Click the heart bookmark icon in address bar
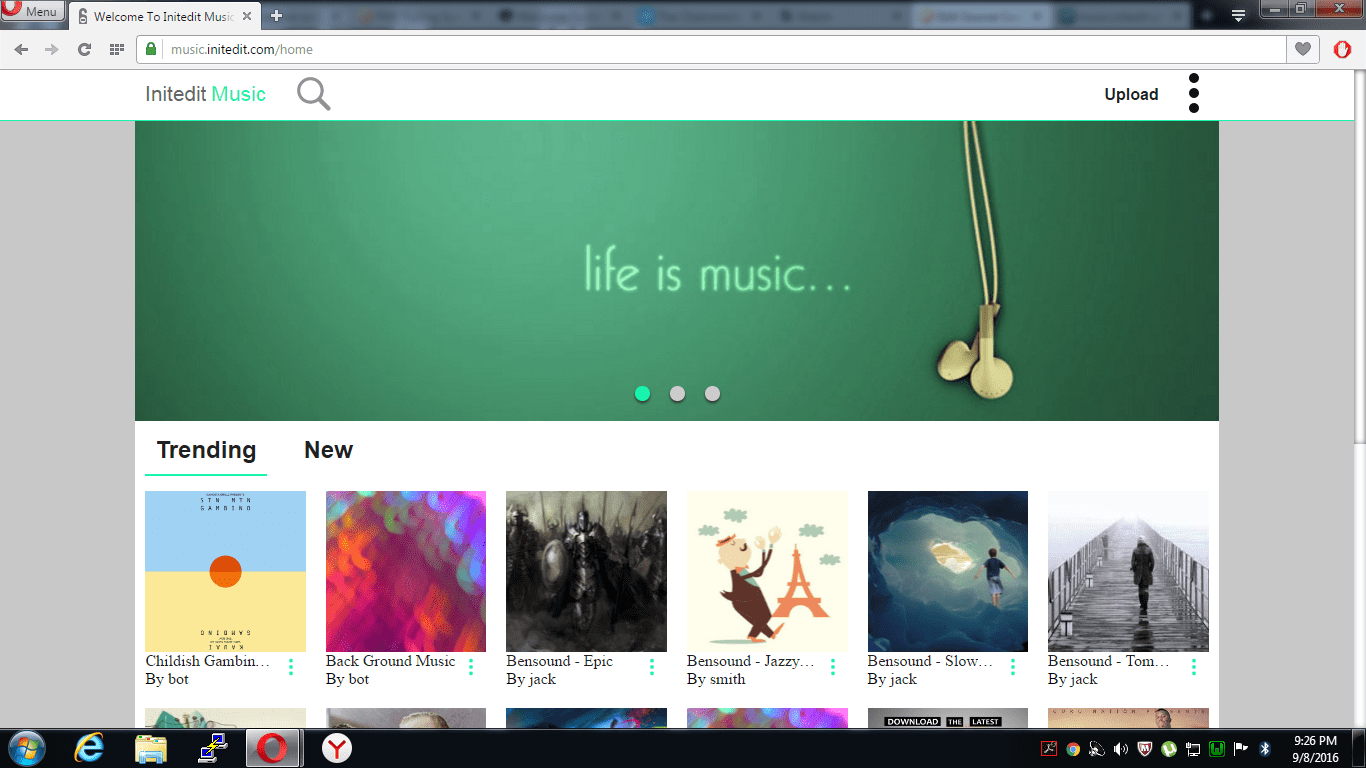 pyautogui.click(x=1301, y=48)
